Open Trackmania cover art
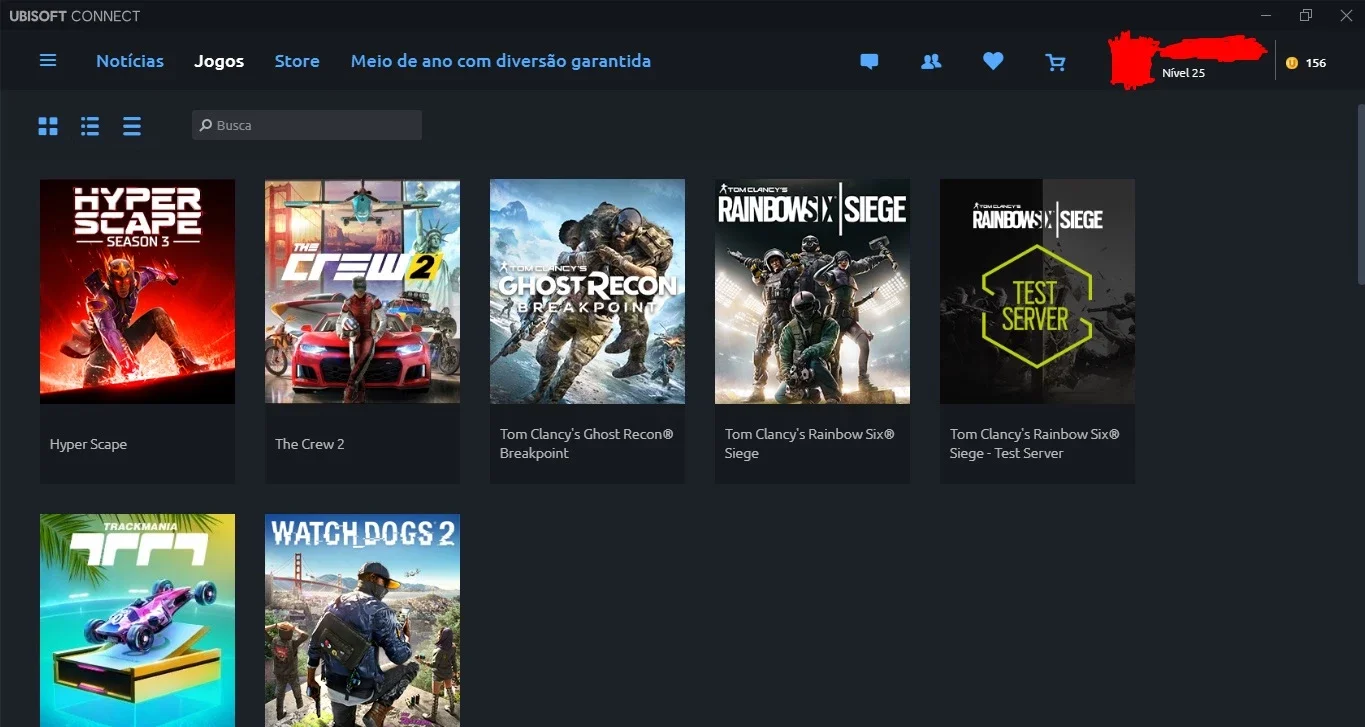Screen dimensions: 1365x727 138,620
